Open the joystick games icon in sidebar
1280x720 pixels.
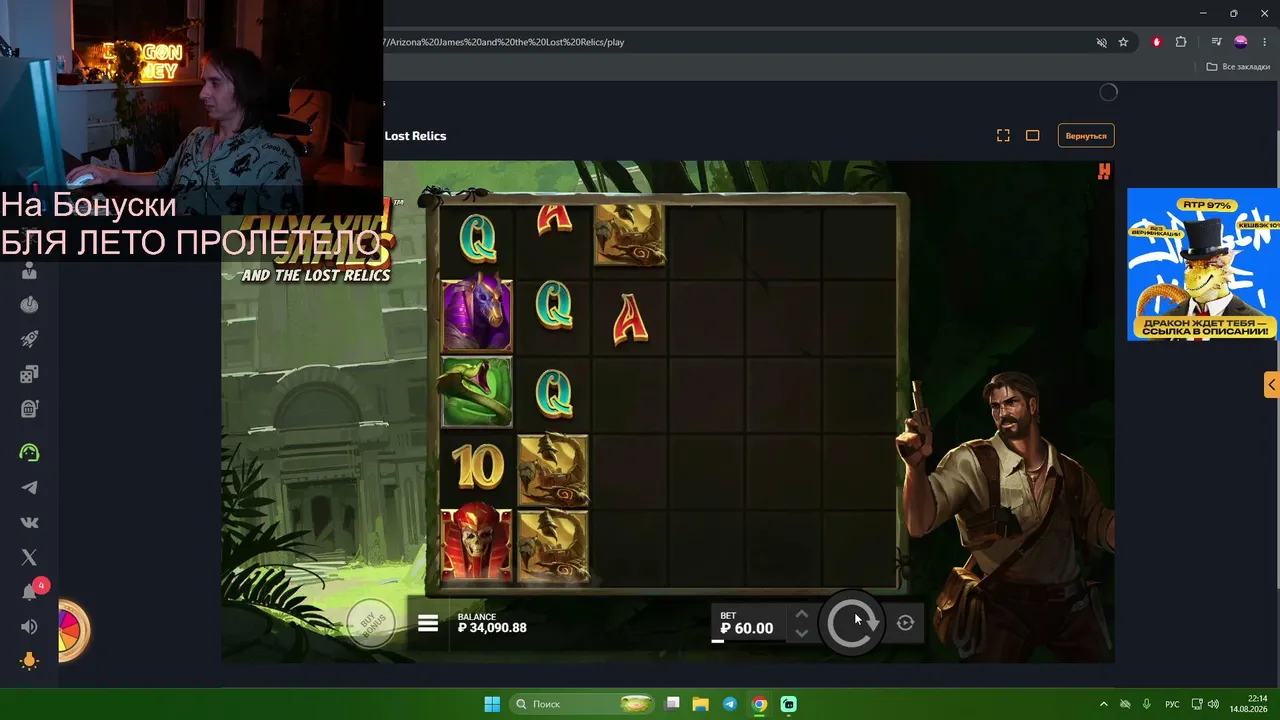29,305
